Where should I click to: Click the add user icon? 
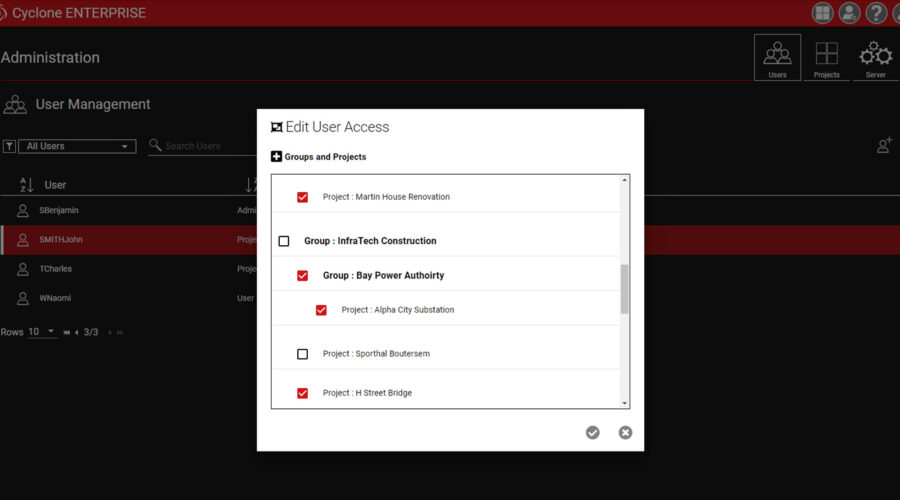(x=884, y=146)
